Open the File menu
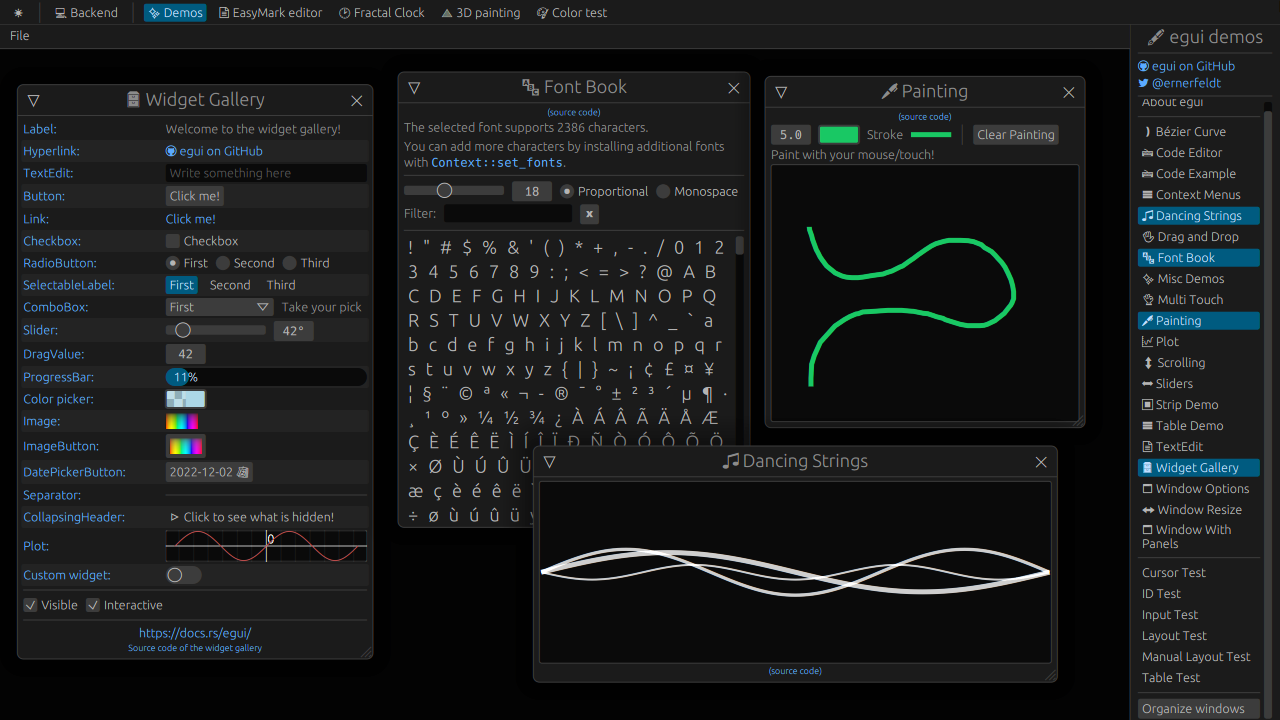 (x=20, y=36)
